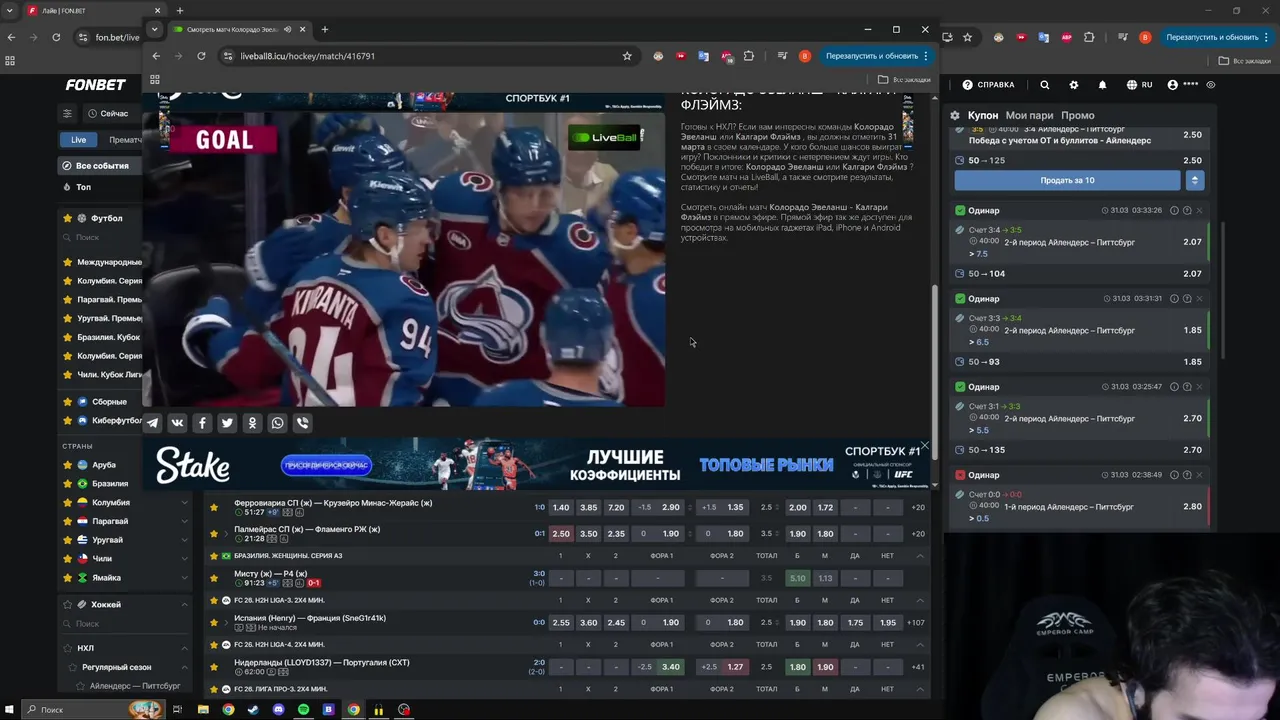This screenshot has width=1280, height=720.
Task: Close the Stake banner ad
Action: pos(924,445)
